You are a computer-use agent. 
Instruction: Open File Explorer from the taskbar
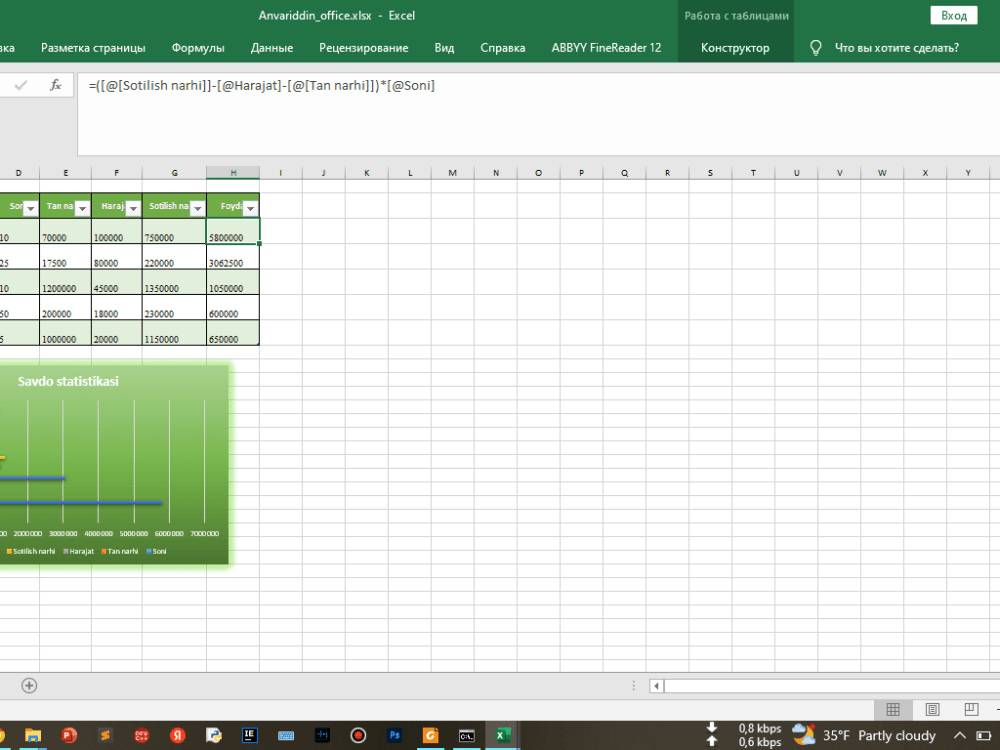click(33, 735)
